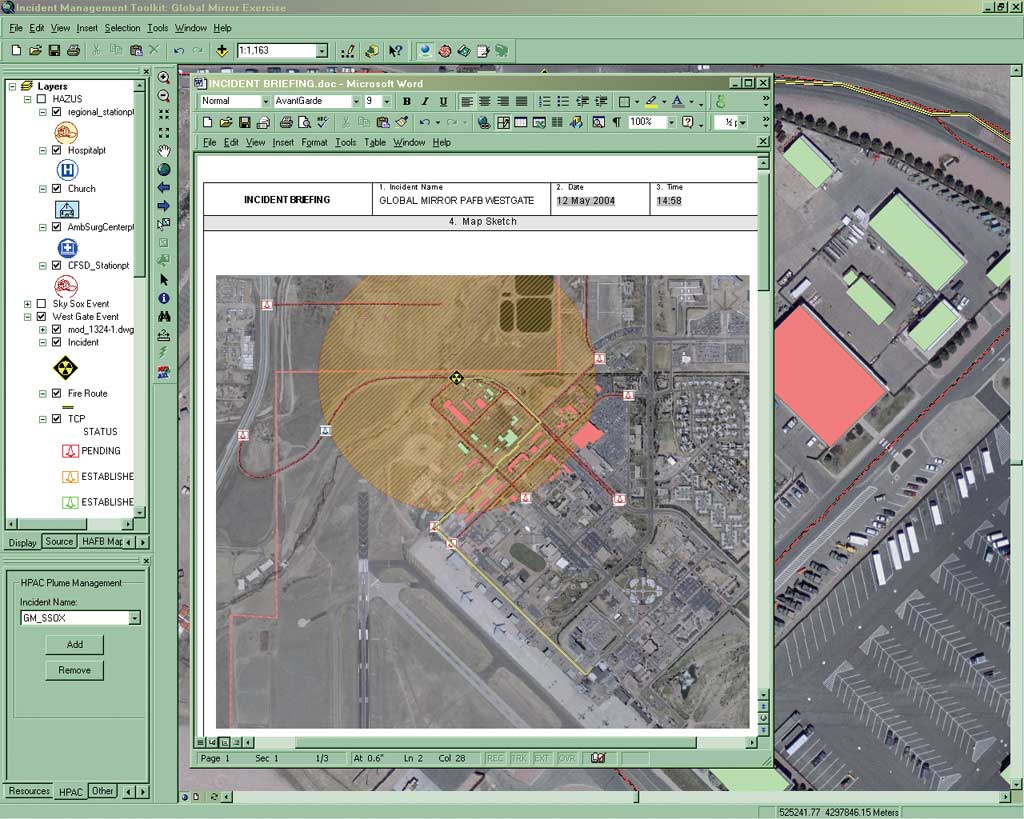Open the Incident Name dropdown list

click(134, 618)
